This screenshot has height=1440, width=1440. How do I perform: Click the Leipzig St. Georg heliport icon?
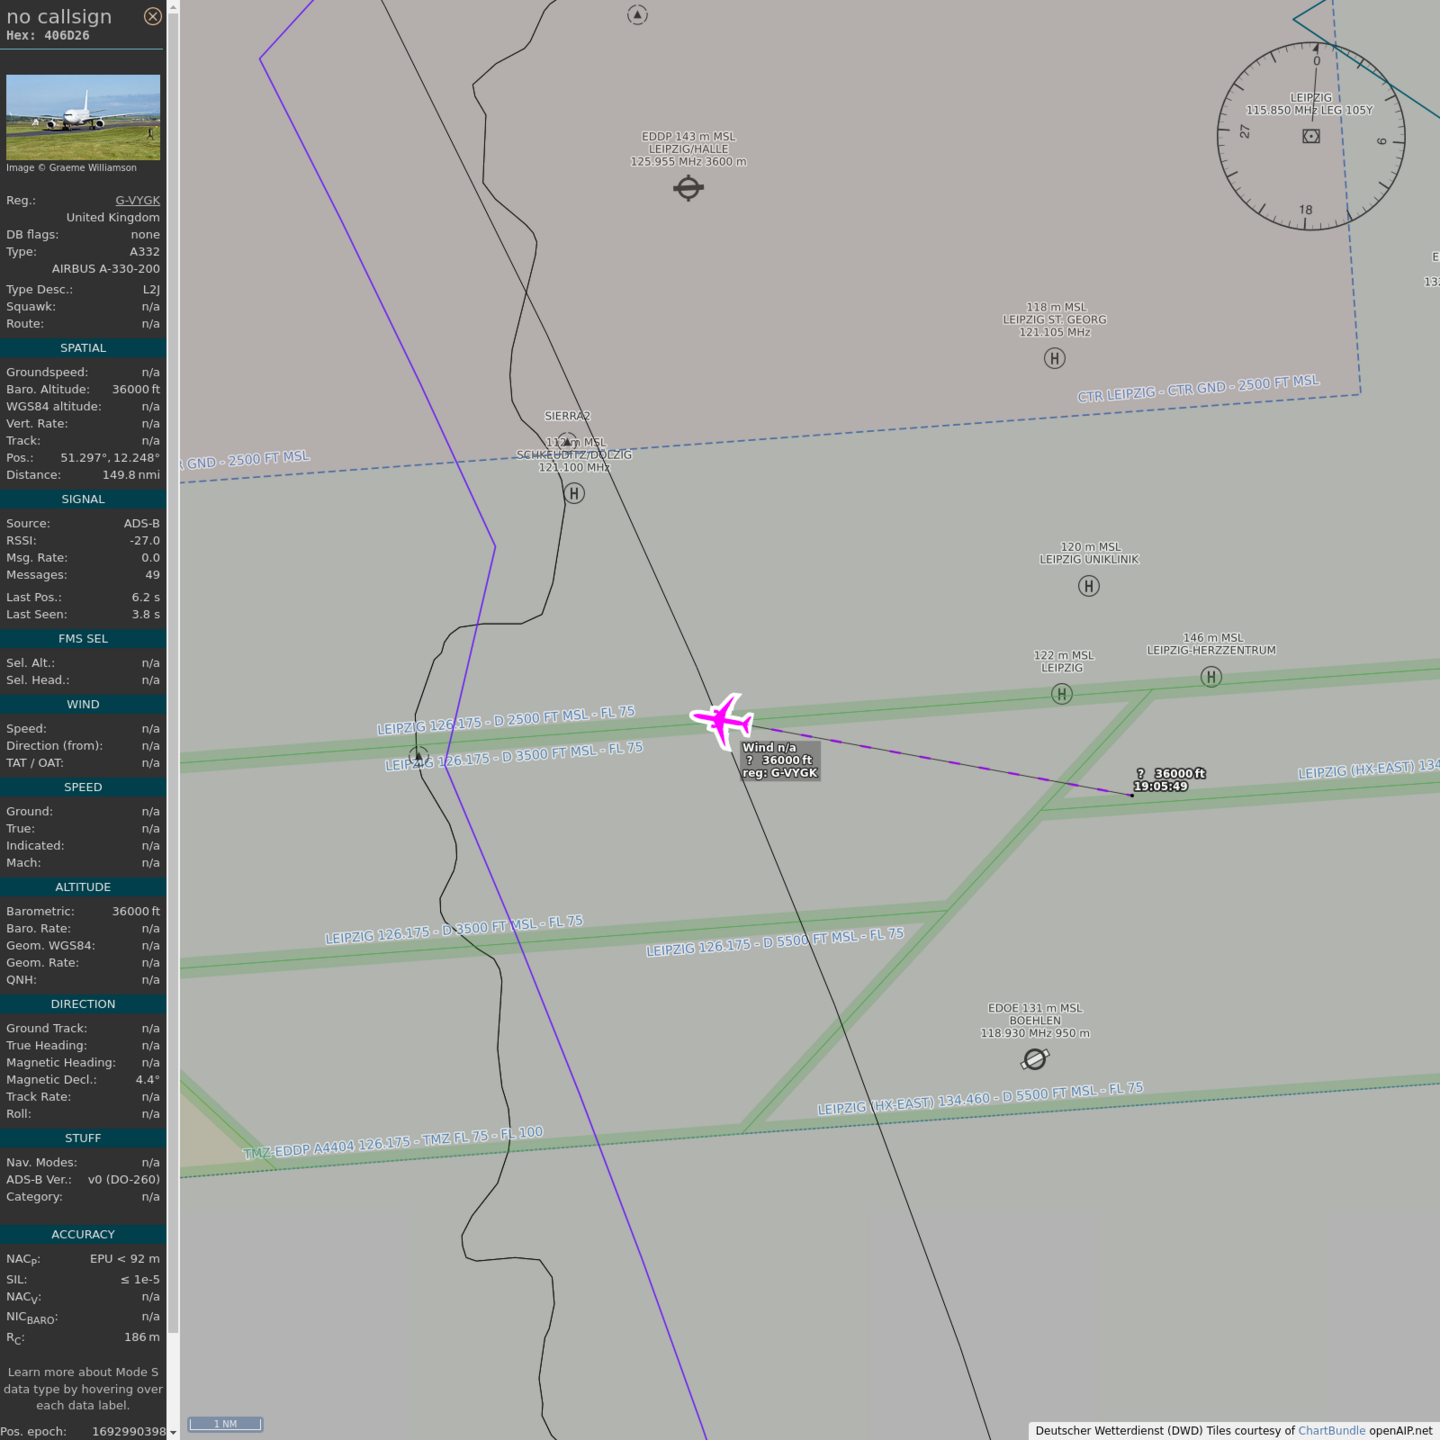(1054, 358)
